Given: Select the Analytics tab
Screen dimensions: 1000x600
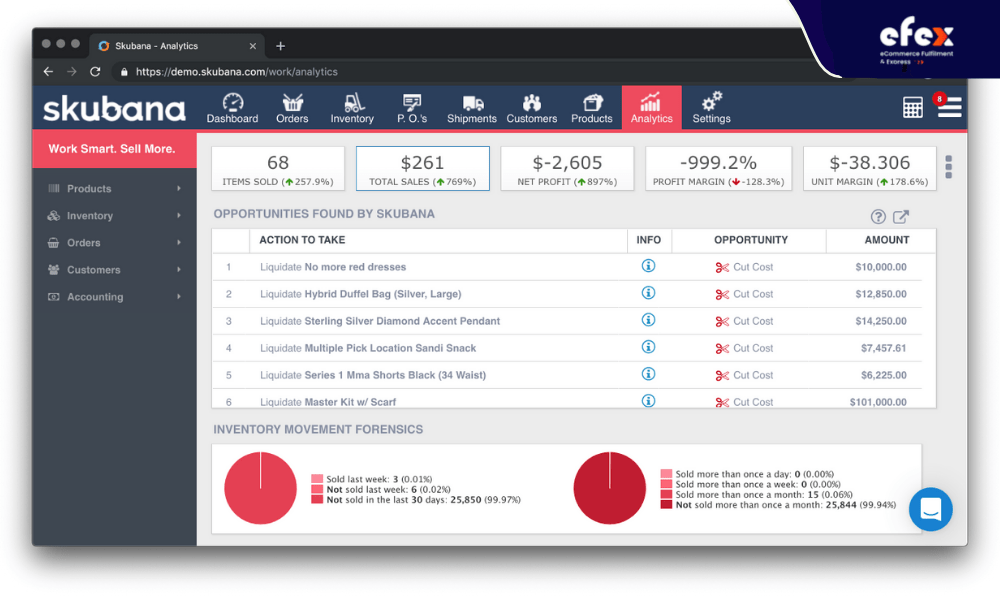Looking at the screenshot, I should 652,108.
